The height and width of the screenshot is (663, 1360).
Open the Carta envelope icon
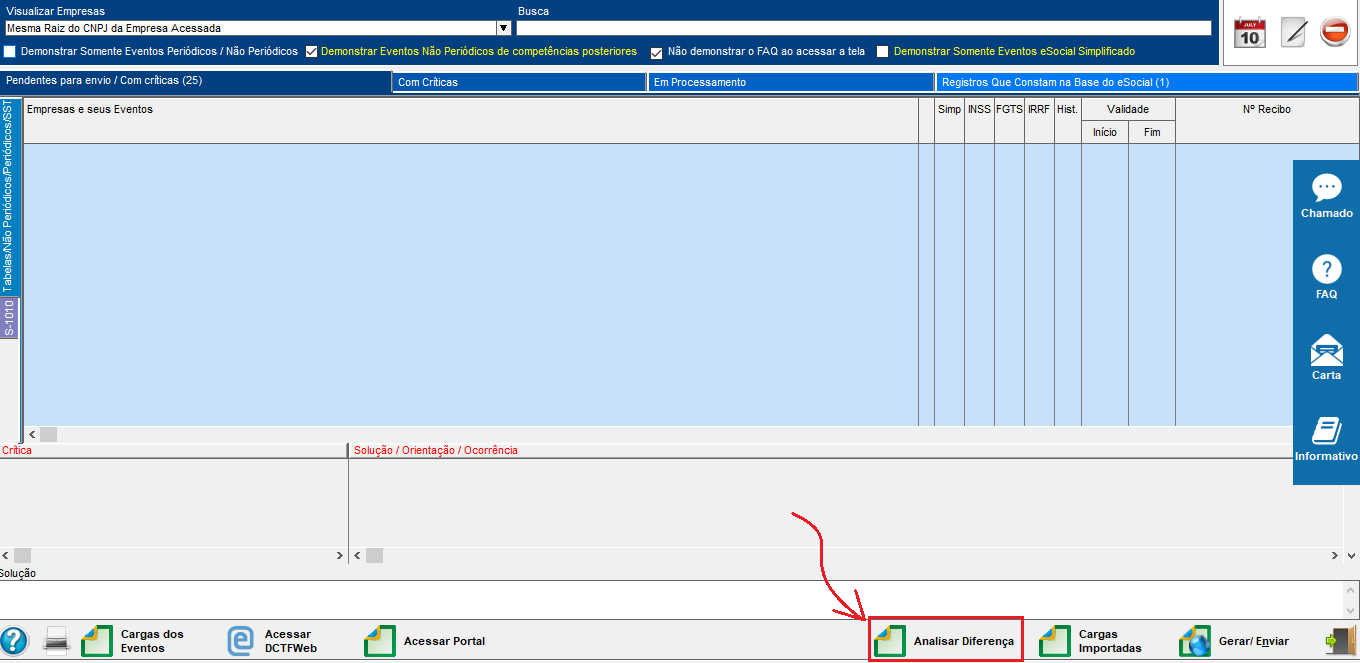click(1326, 358)
